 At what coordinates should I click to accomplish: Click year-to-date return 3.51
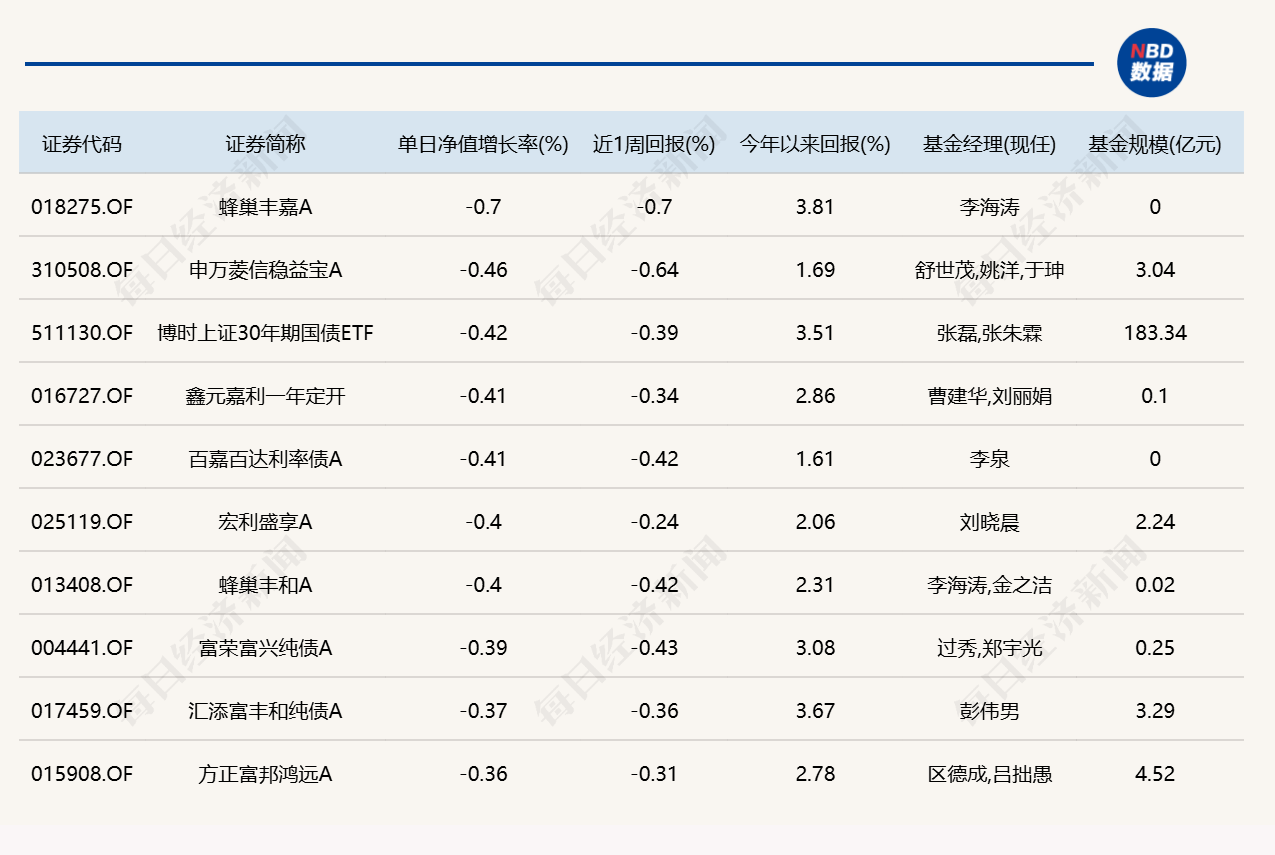pyautogui.click(x=815, y=334)
